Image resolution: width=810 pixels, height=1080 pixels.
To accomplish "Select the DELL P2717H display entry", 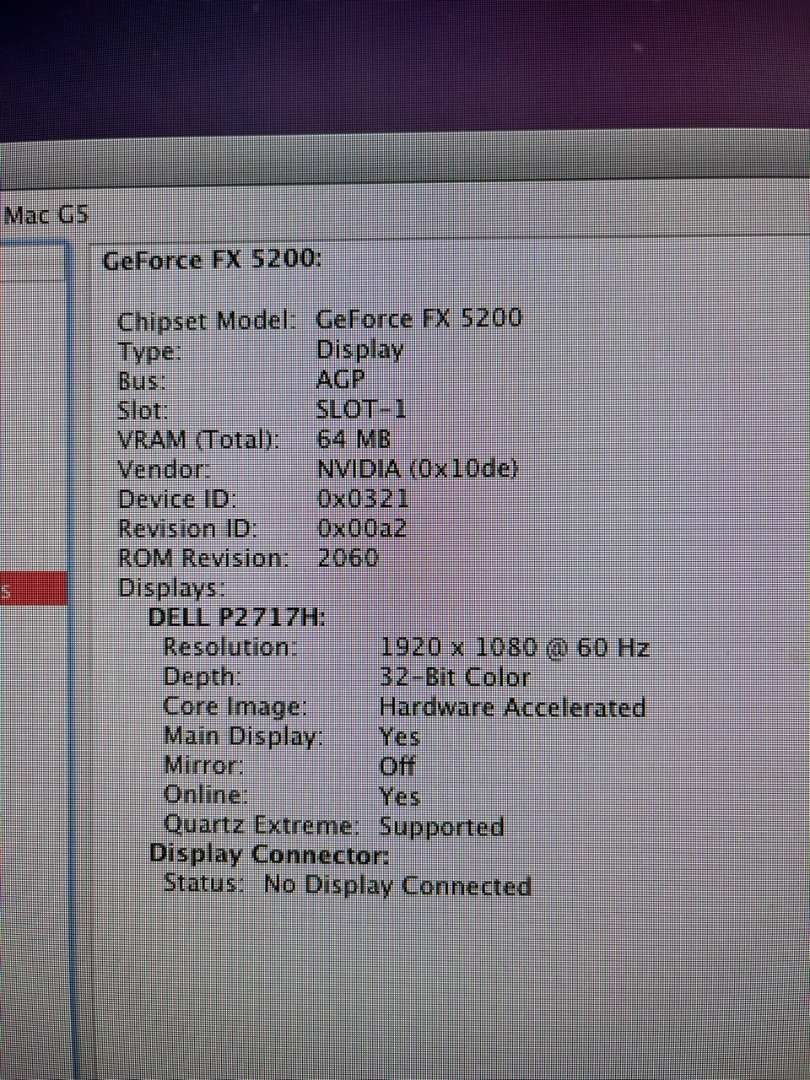I will click(237, 618).
